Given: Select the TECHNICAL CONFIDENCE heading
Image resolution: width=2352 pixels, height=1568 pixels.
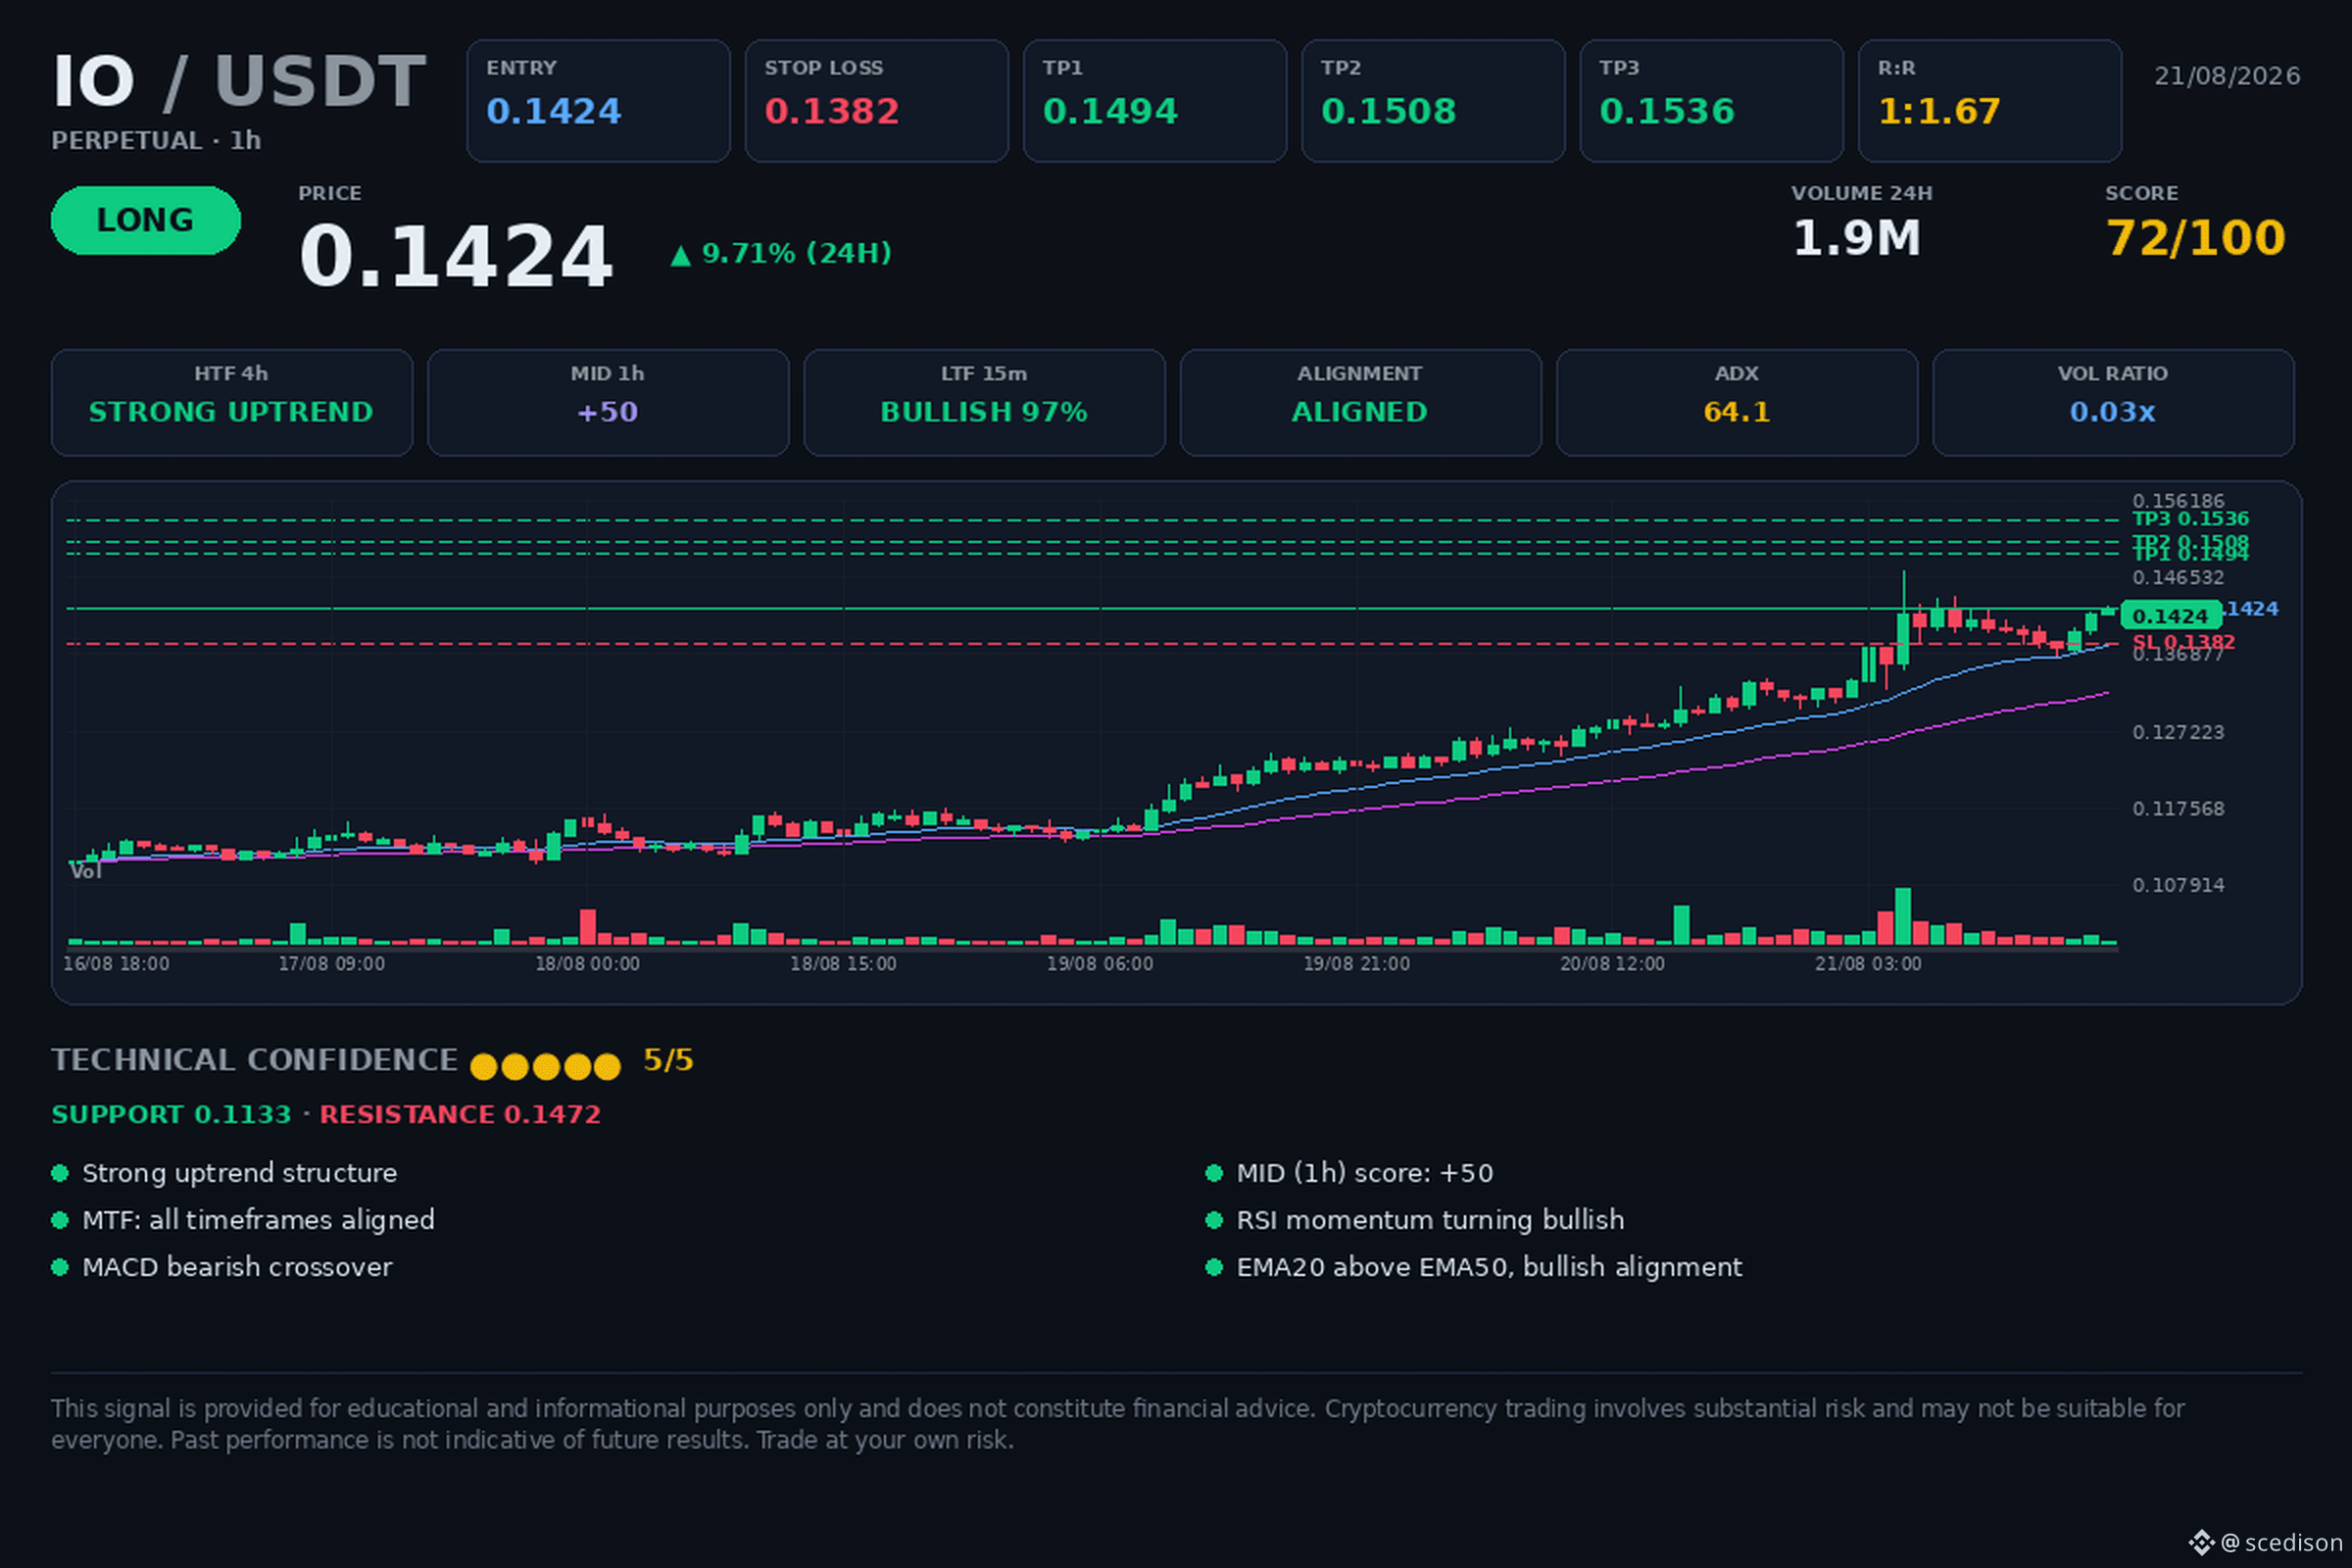Looking at the screenshot, I should (x=255, y=1060).
